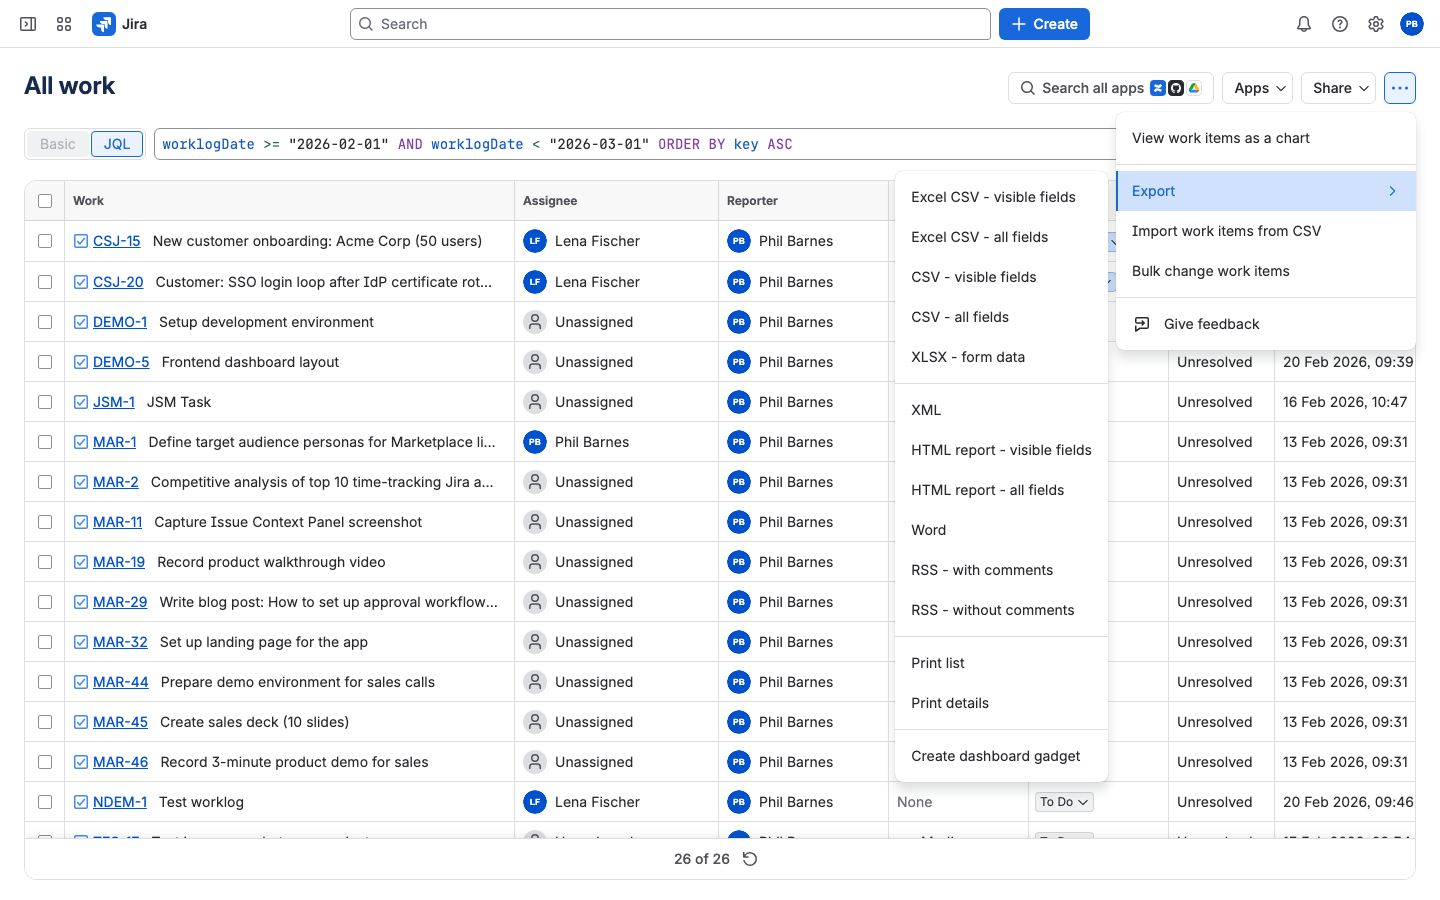Open settings gear icon
Screen dimensions: 1440x900
click(1376, 24)
